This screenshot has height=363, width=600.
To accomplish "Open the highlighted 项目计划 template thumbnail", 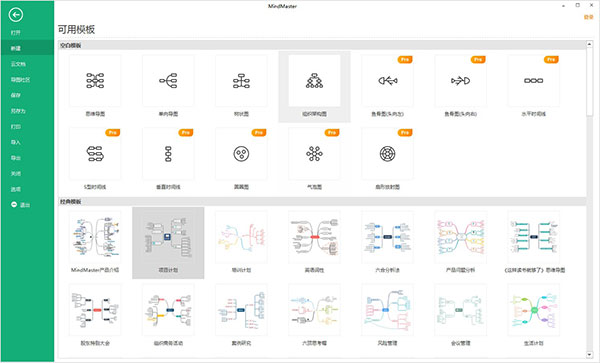I will point(168,237).
